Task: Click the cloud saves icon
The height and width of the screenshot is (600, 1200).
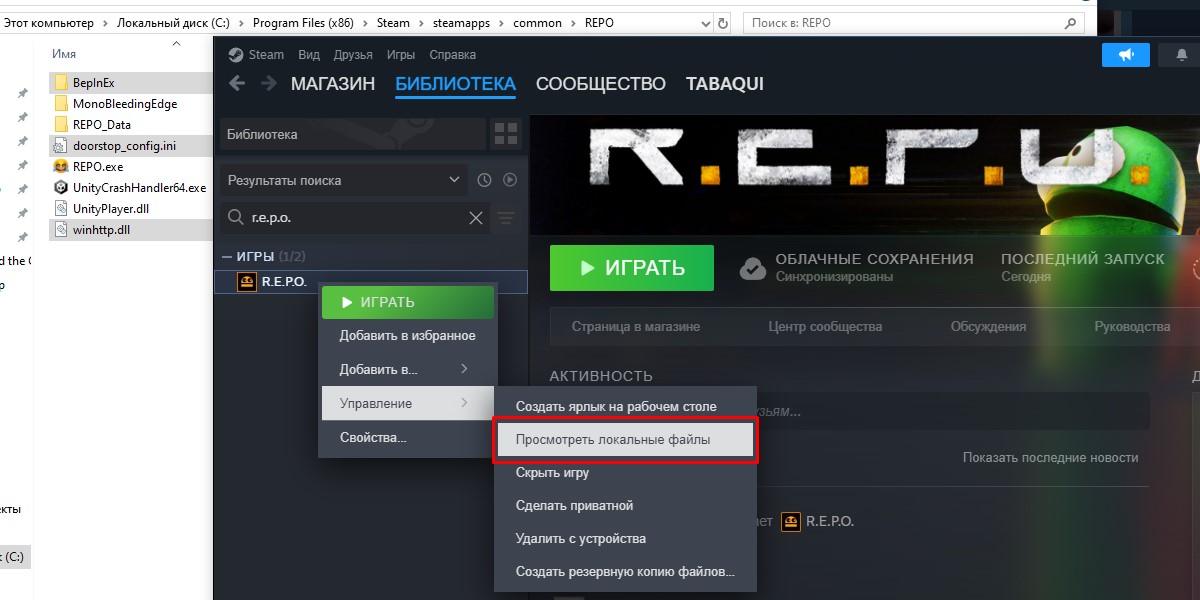Action: 753,268
